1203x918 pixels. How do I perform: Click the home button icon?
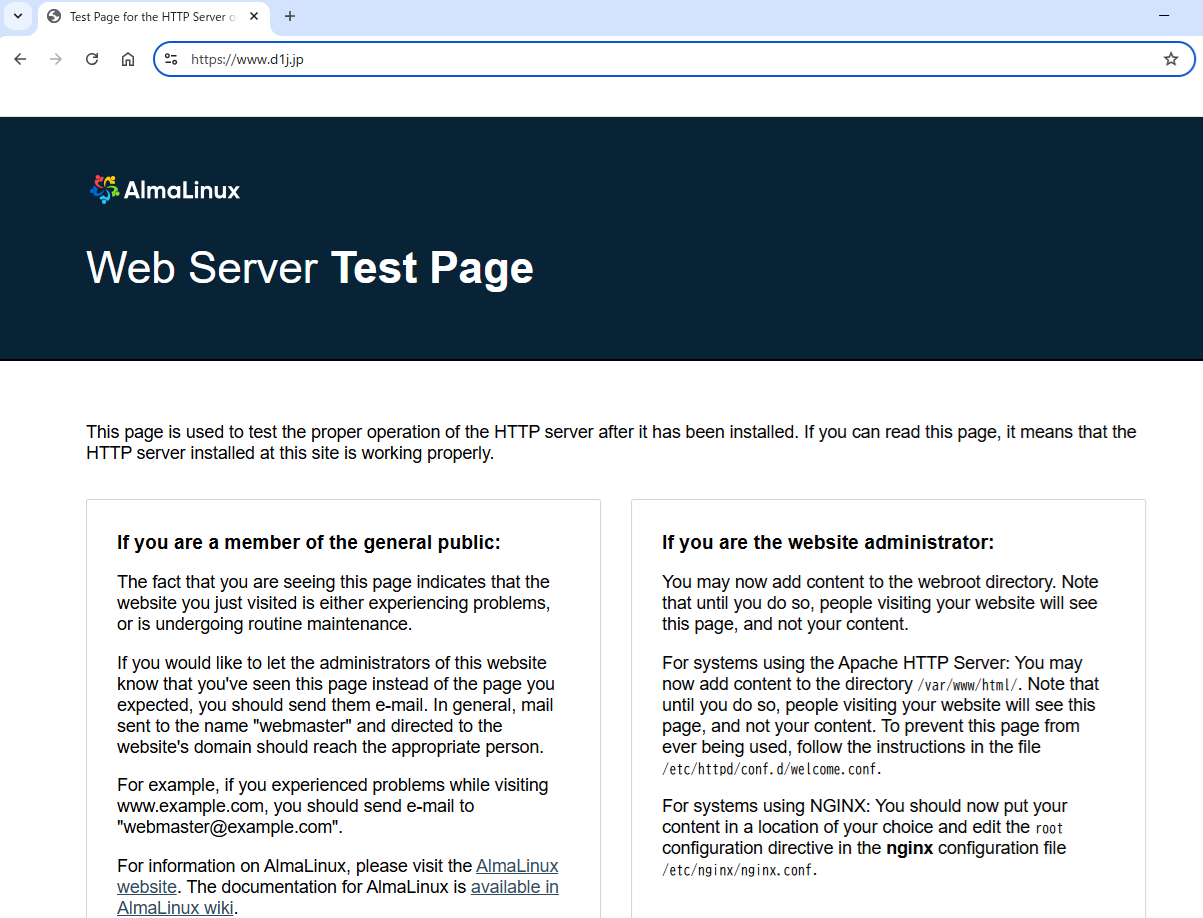pyautogui.click(x=127, y=58)
